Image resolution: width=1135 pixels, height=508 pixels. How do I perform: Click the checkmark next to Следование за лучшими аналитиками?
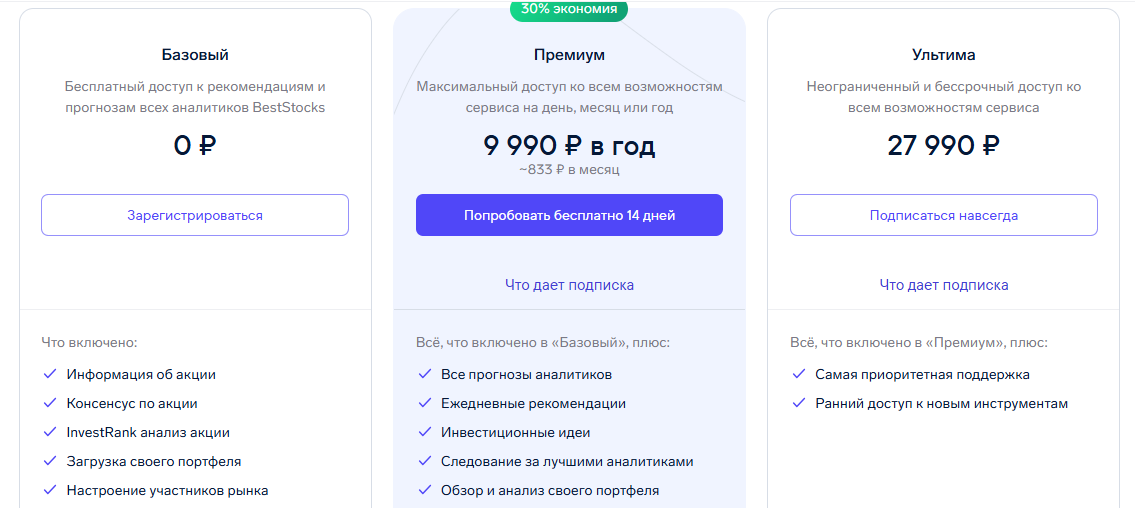(424, 461)
